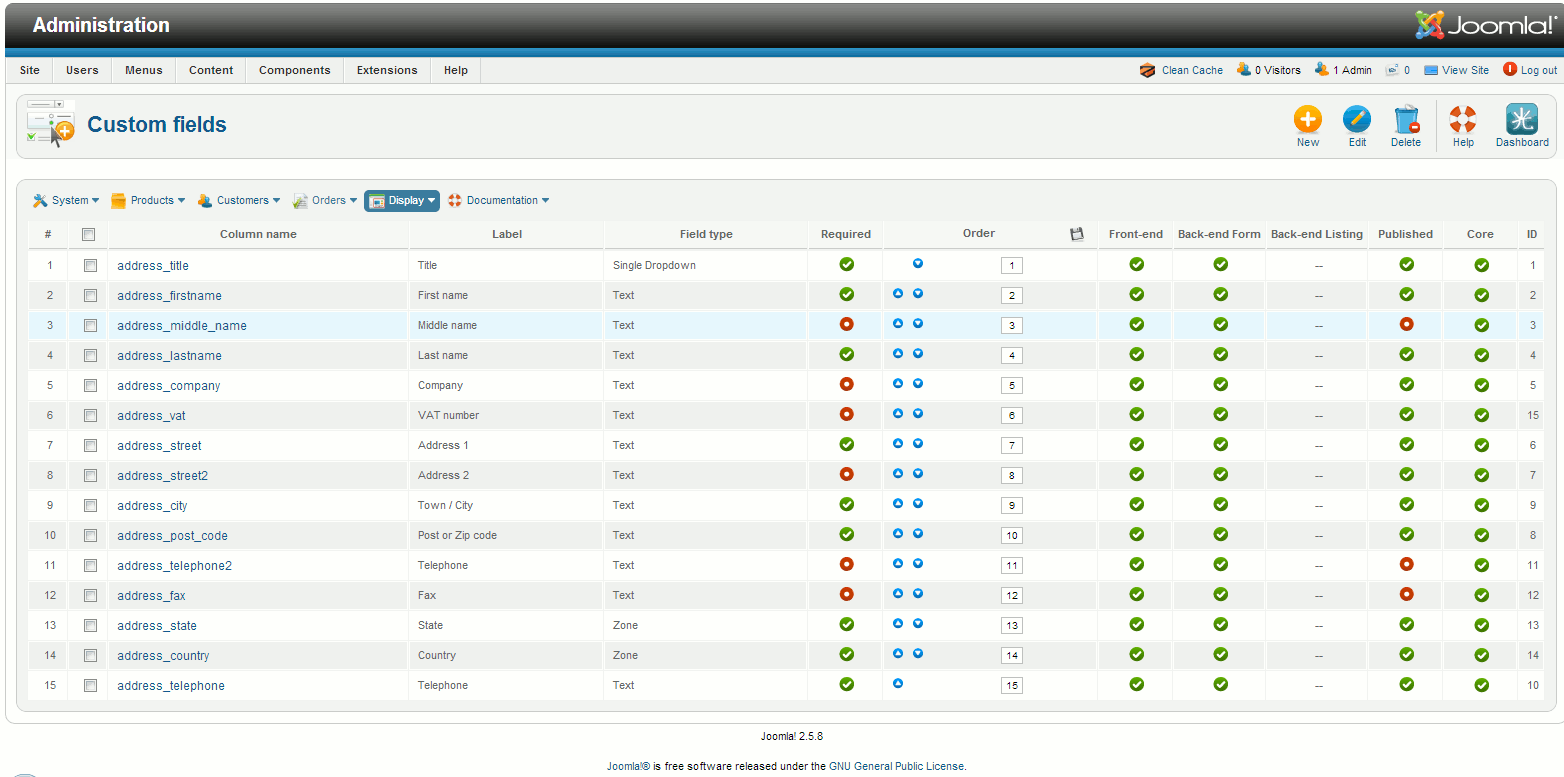Viewport: 1564px width, 777px height.
Task: Open the Products dropdown menu
Action: (x=148, y=200)
